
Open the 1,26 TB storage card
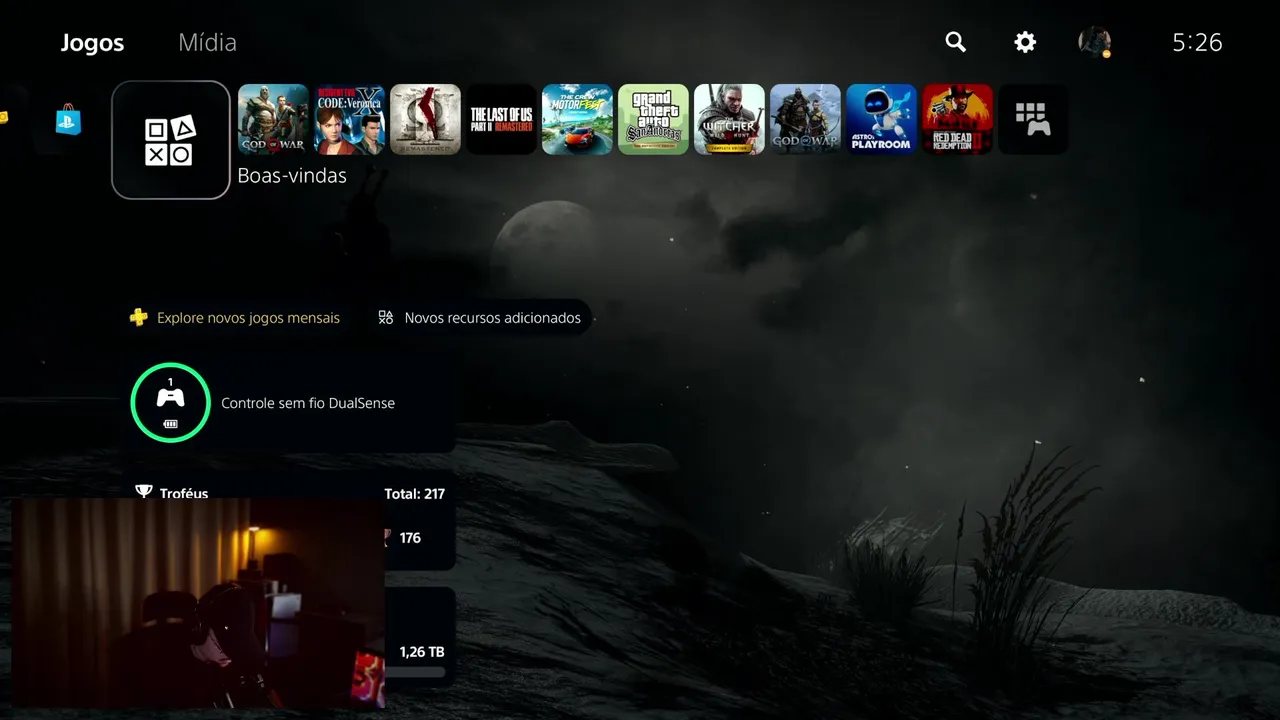click(x=420, y=638)
